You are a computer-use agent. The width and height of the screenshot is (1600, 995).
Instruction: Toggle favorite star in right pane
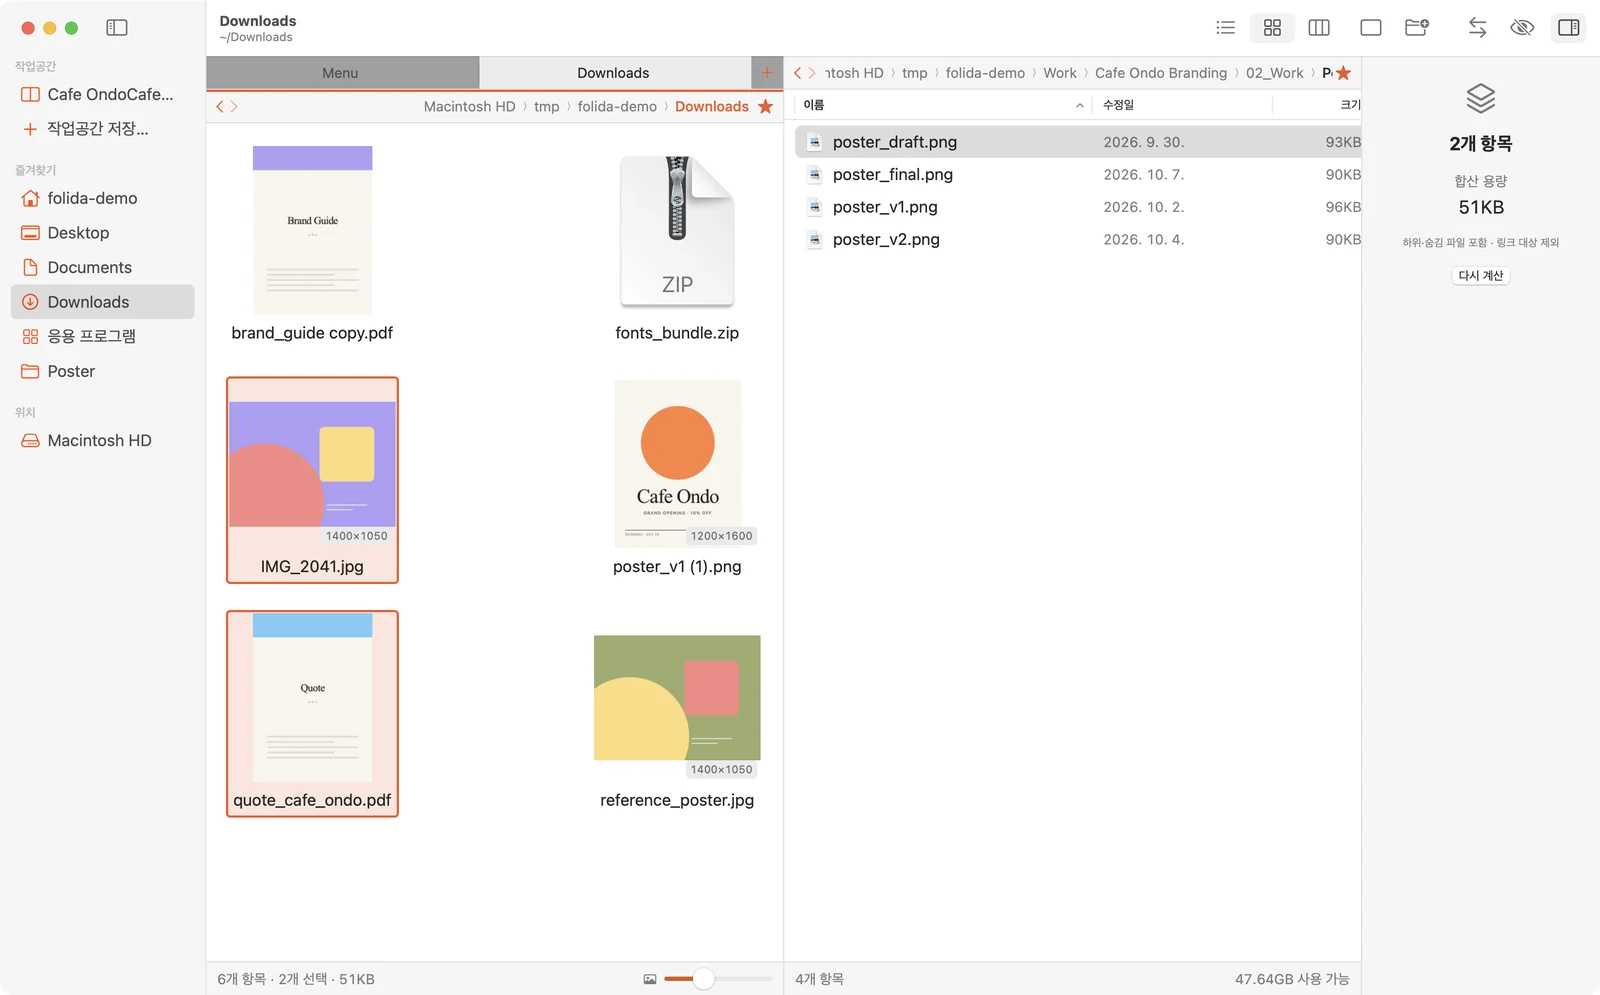1343,73
